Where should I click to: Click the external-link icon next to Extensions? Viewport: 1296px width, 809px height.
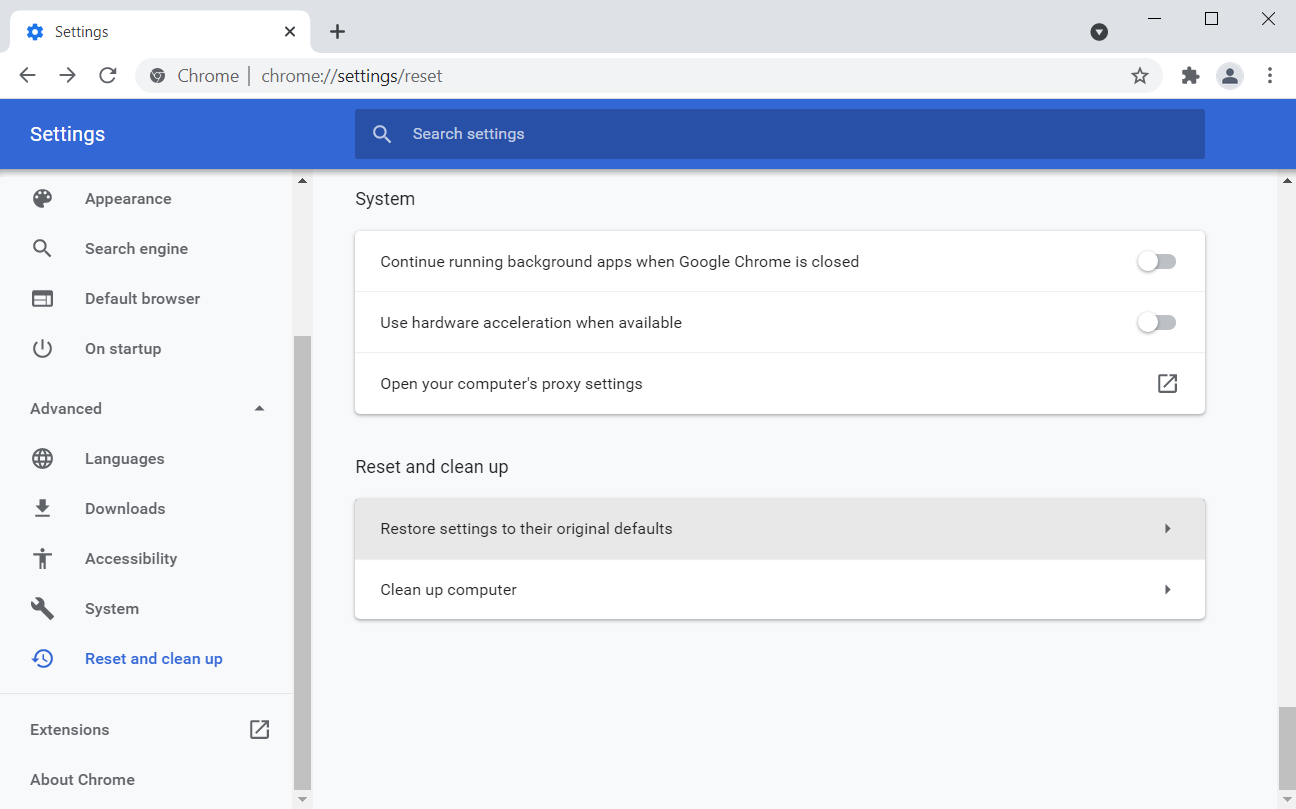click(x=259, y=730)
